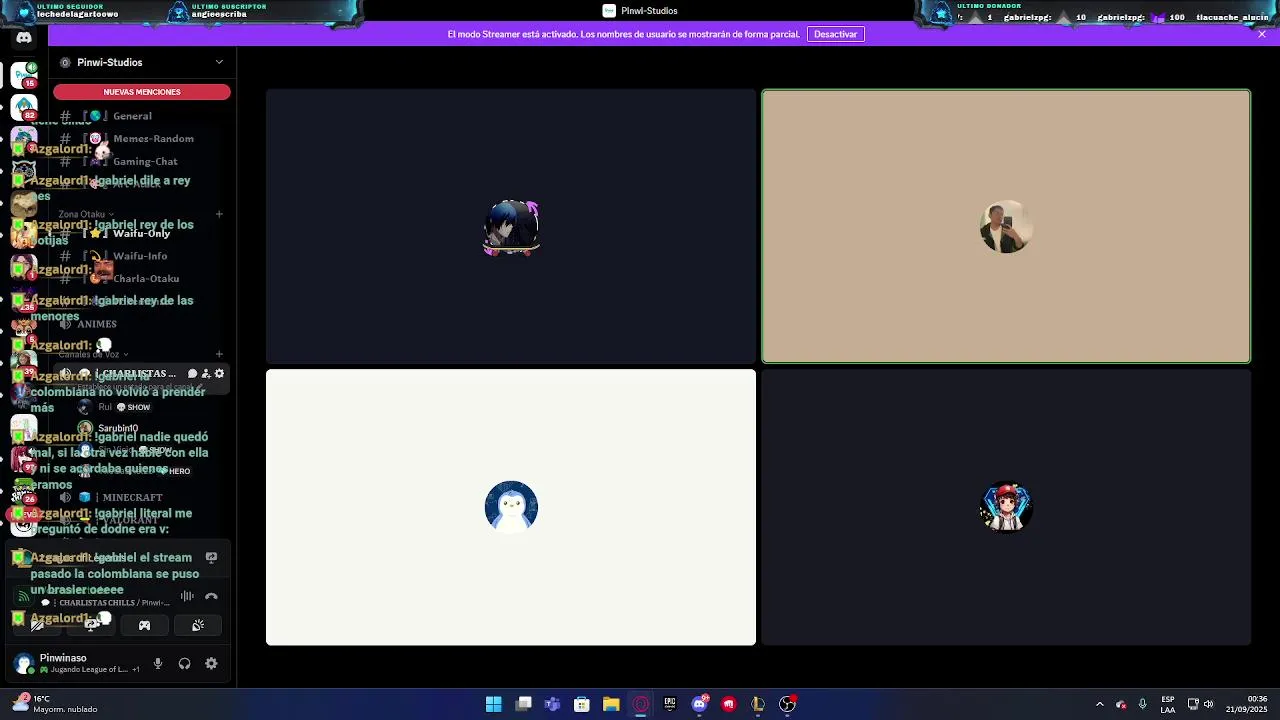Start an activity with controller icon
The width and height of the screenshot is (1280, 720).
(x=144, y=626)
